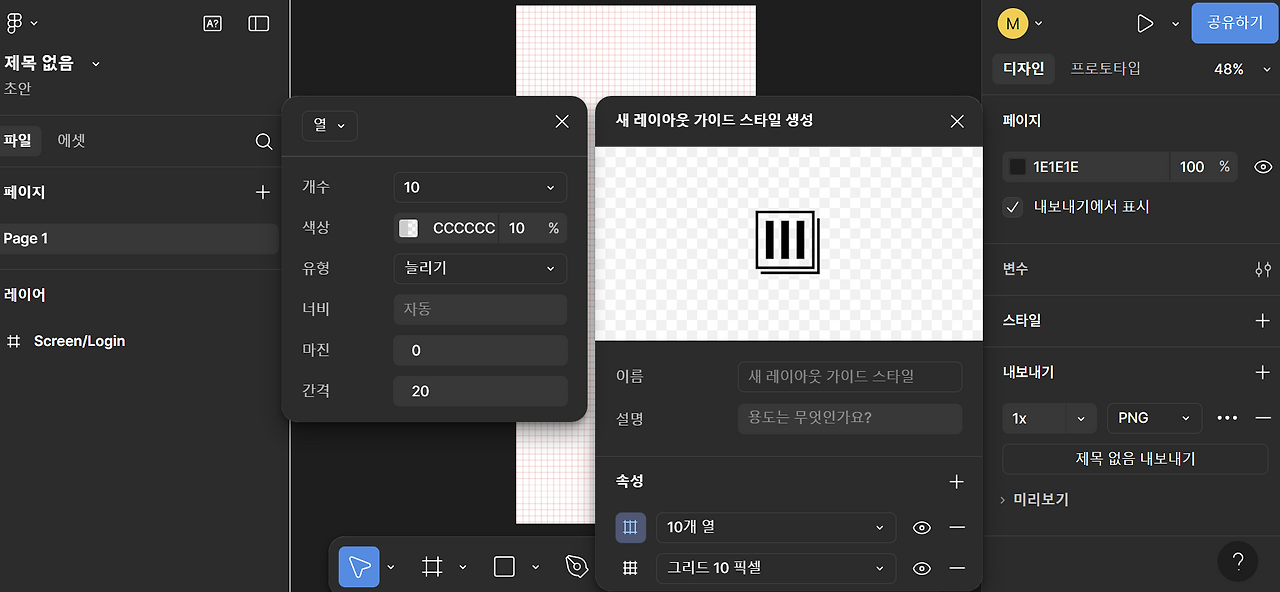Click the column grid icon beside 10개 열
The height and width of the screenshot is (592, 1280).
tap(630, 527)
